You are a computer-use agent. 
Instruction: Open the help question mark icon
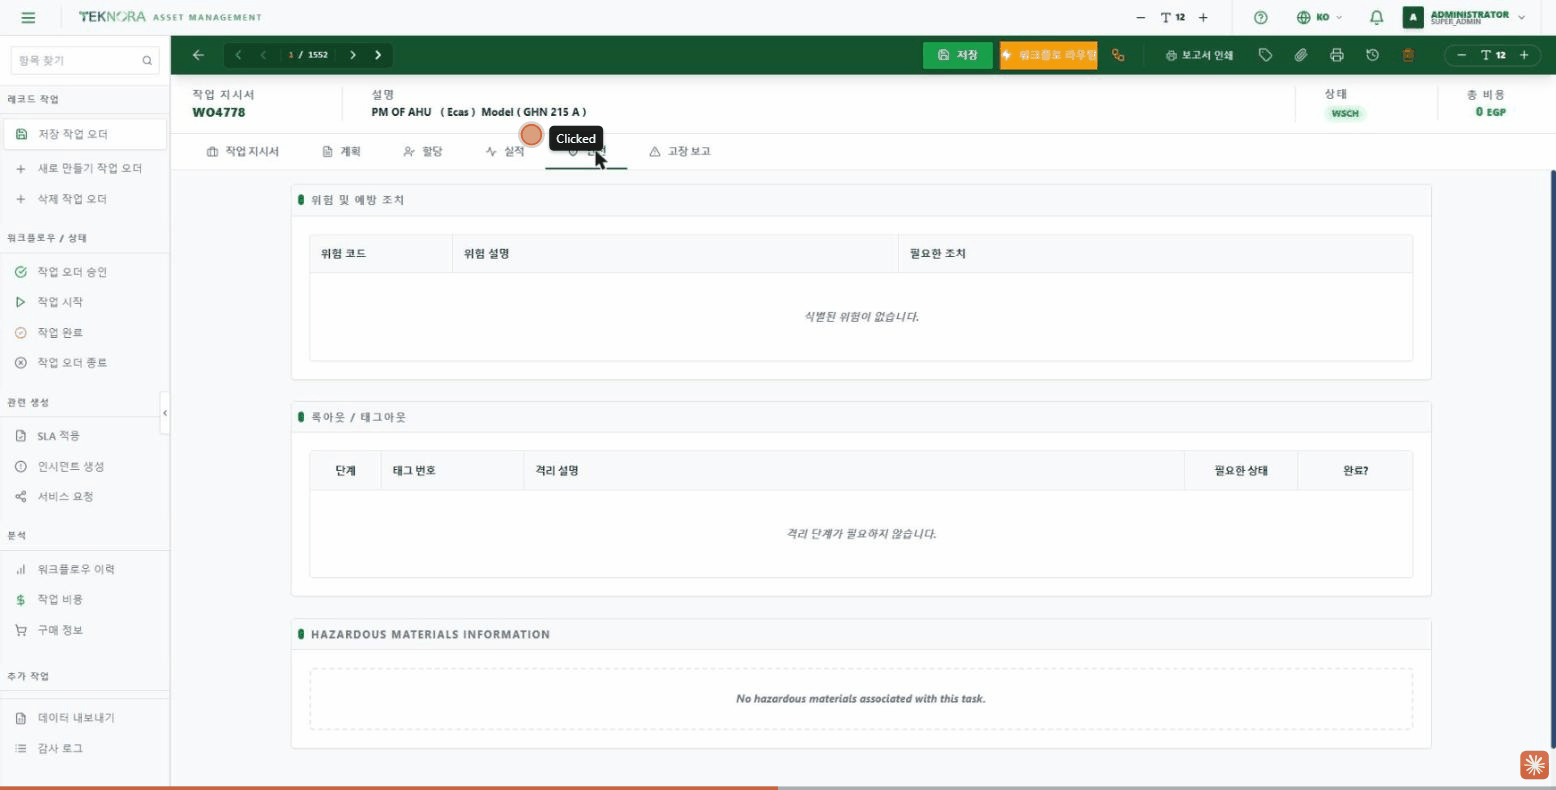pos(1261,17)
